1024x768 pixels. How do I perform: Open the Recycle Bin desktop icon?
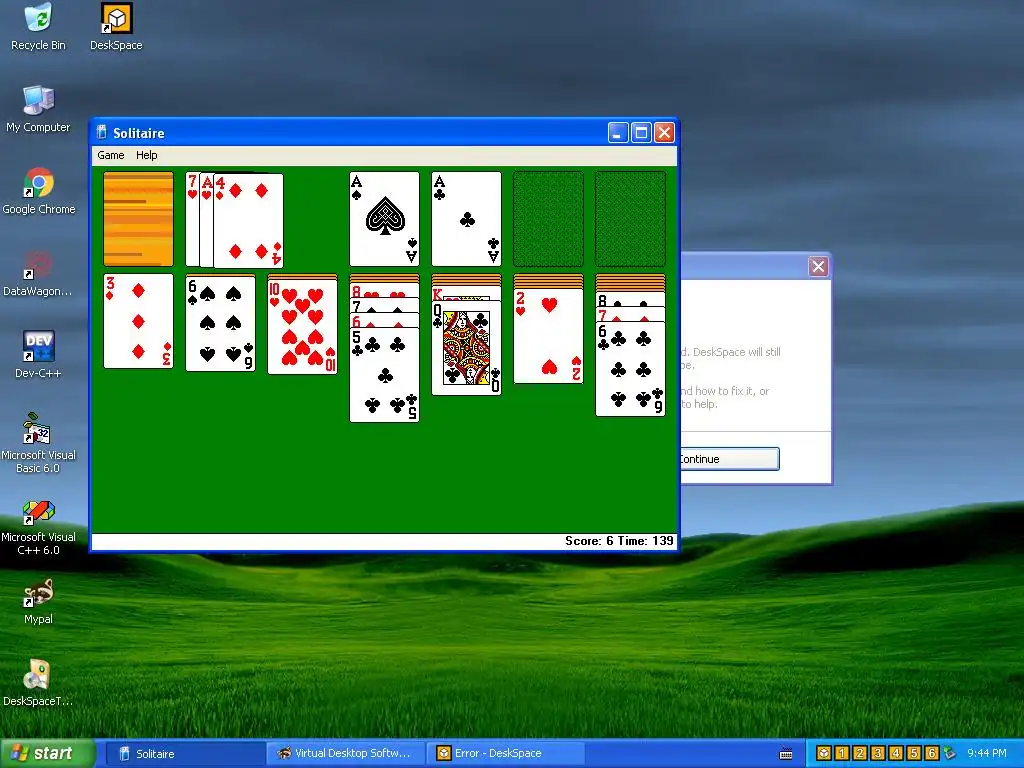point(39,27)
